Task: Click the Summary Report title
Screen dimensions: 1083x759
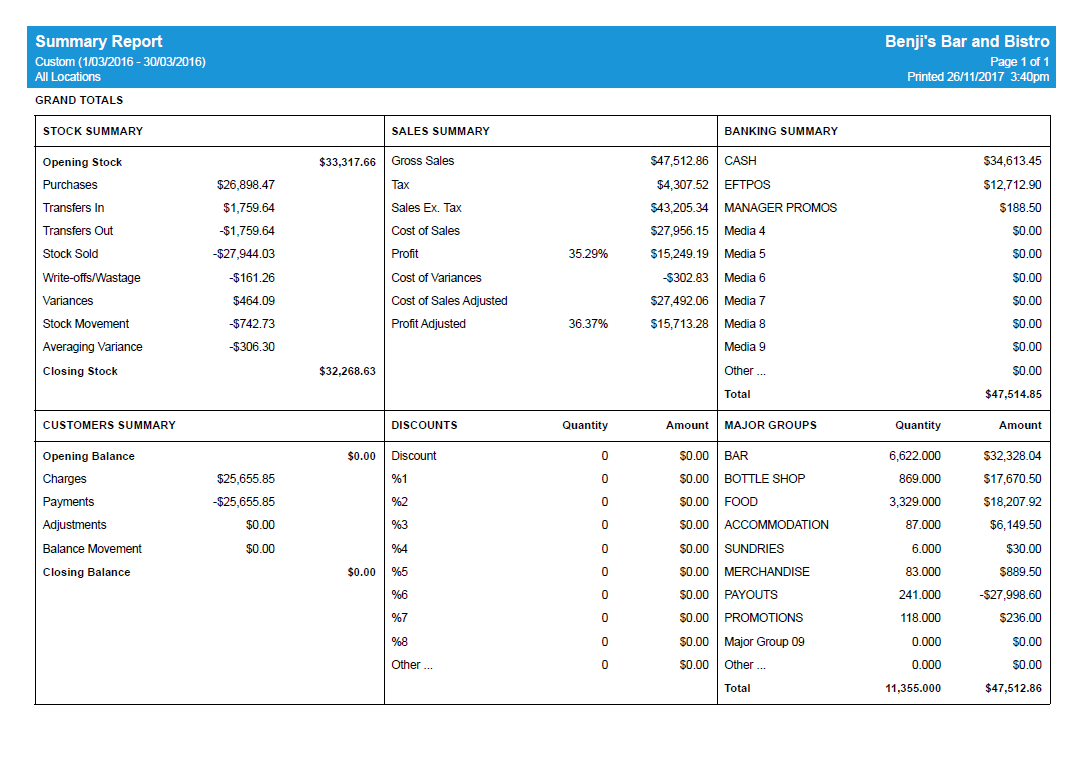Action: click(99, 41)
